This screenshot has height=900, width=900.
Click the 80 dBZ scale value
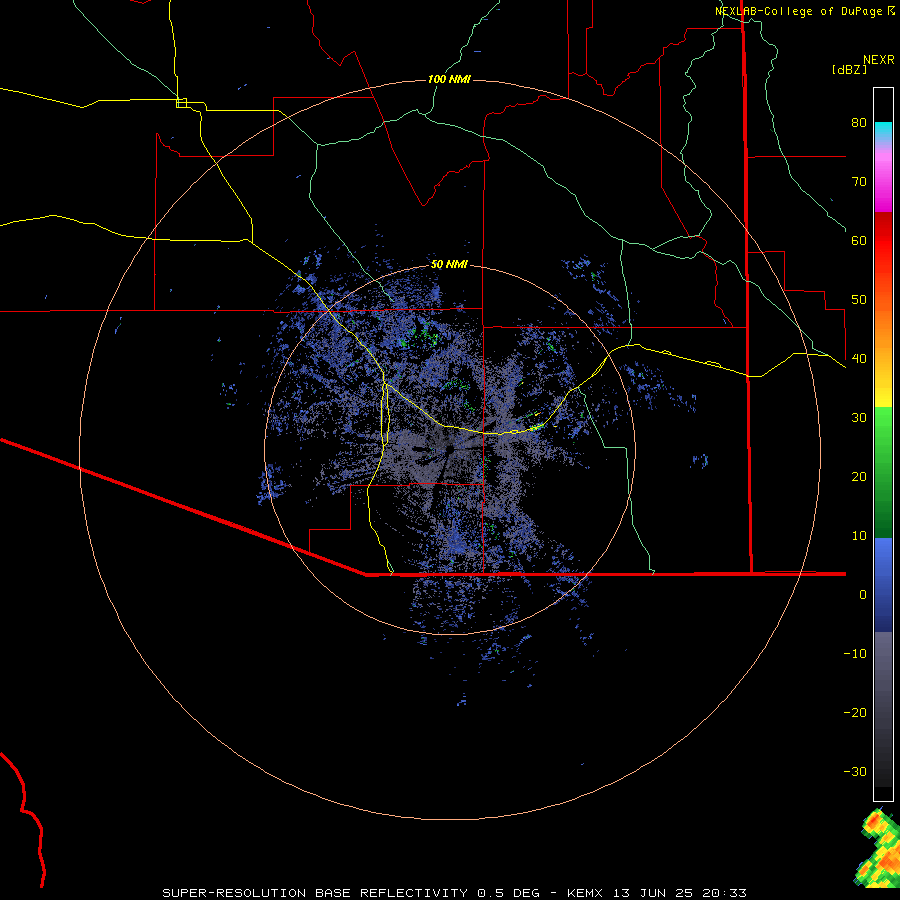click(859, 122)
